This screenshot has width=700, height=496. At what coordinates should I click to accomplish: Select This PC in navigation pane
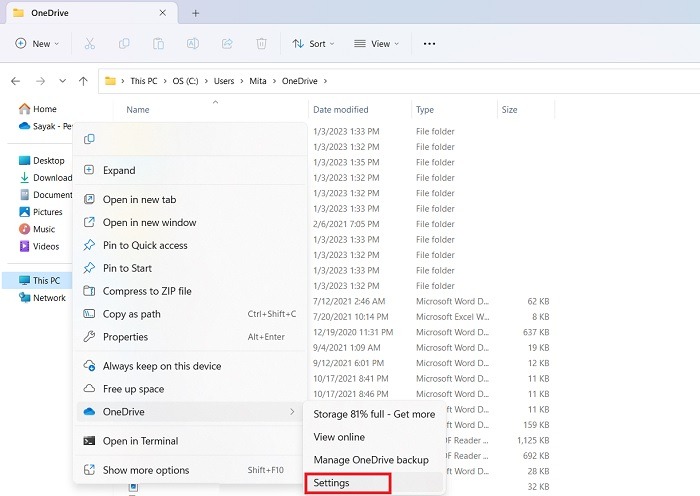tap(38, 280)
